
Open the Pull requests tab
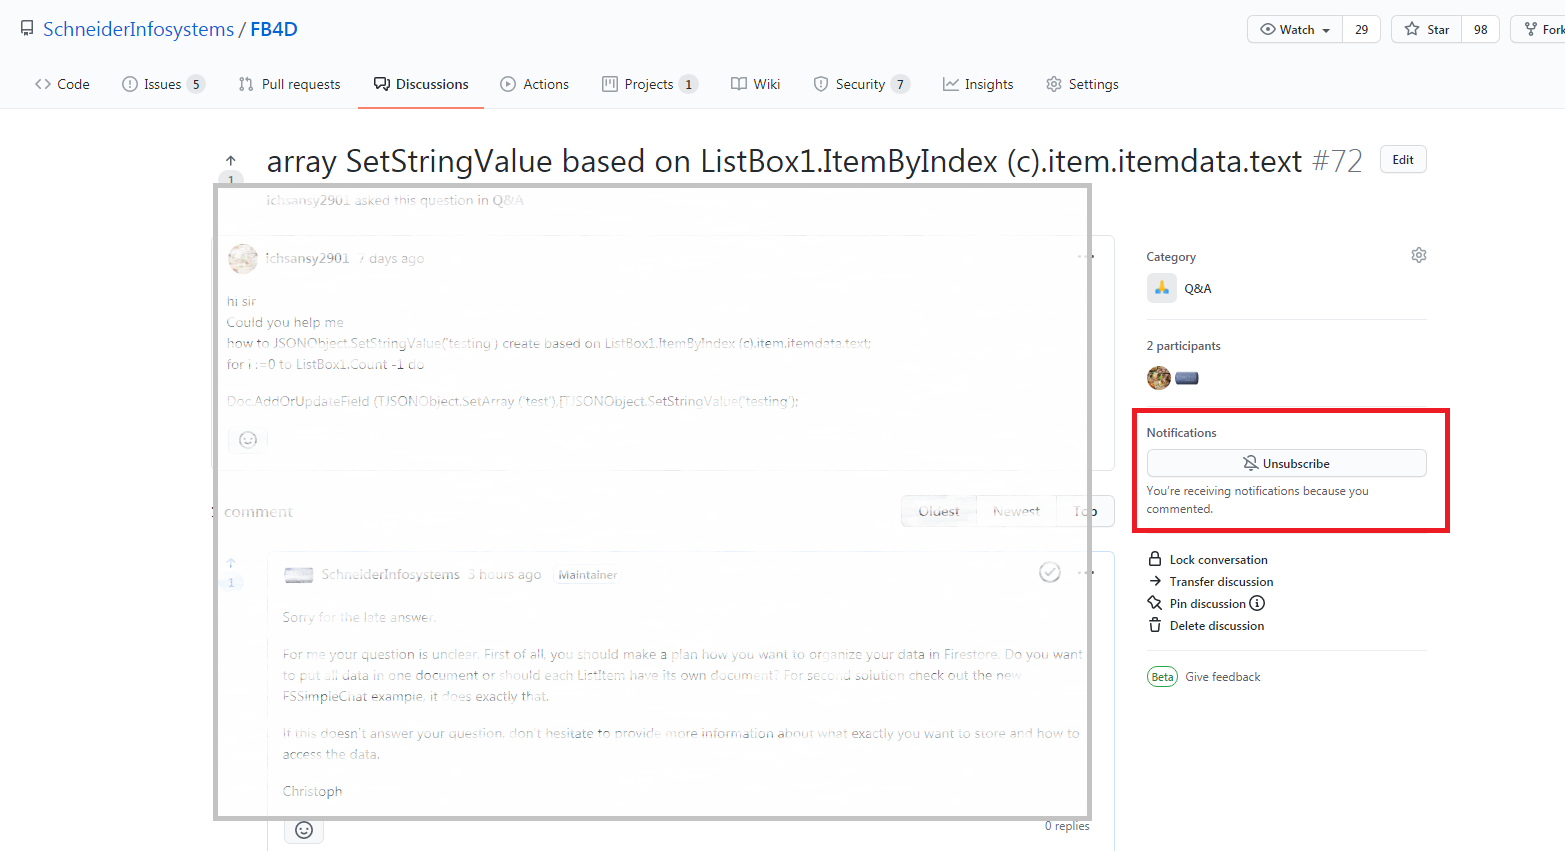290,84
